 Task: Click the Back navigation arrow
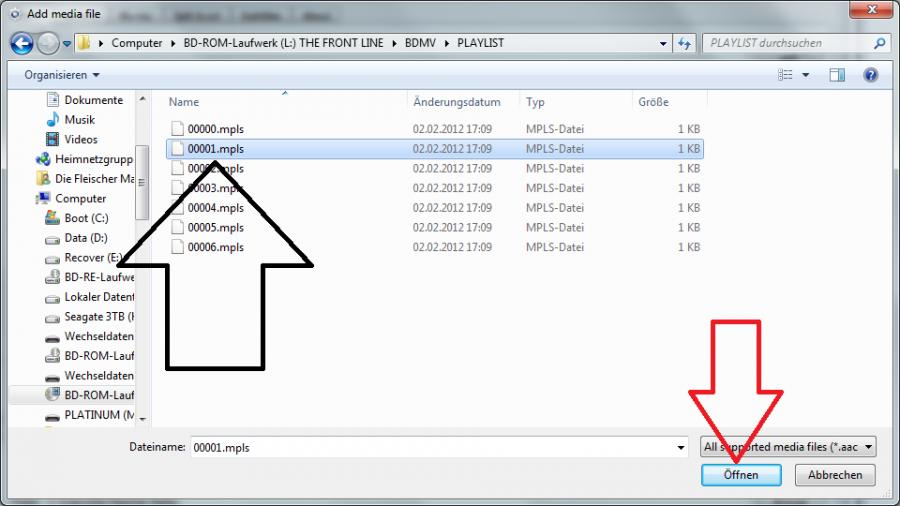(22, 43)
